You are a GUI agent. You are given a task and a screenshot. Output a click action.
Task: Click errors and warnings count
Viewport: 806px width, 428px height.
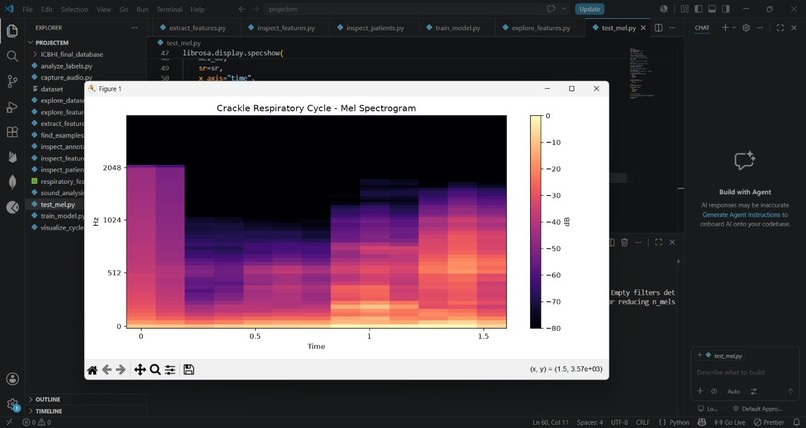pyautogui.click(x=36, y=422)
